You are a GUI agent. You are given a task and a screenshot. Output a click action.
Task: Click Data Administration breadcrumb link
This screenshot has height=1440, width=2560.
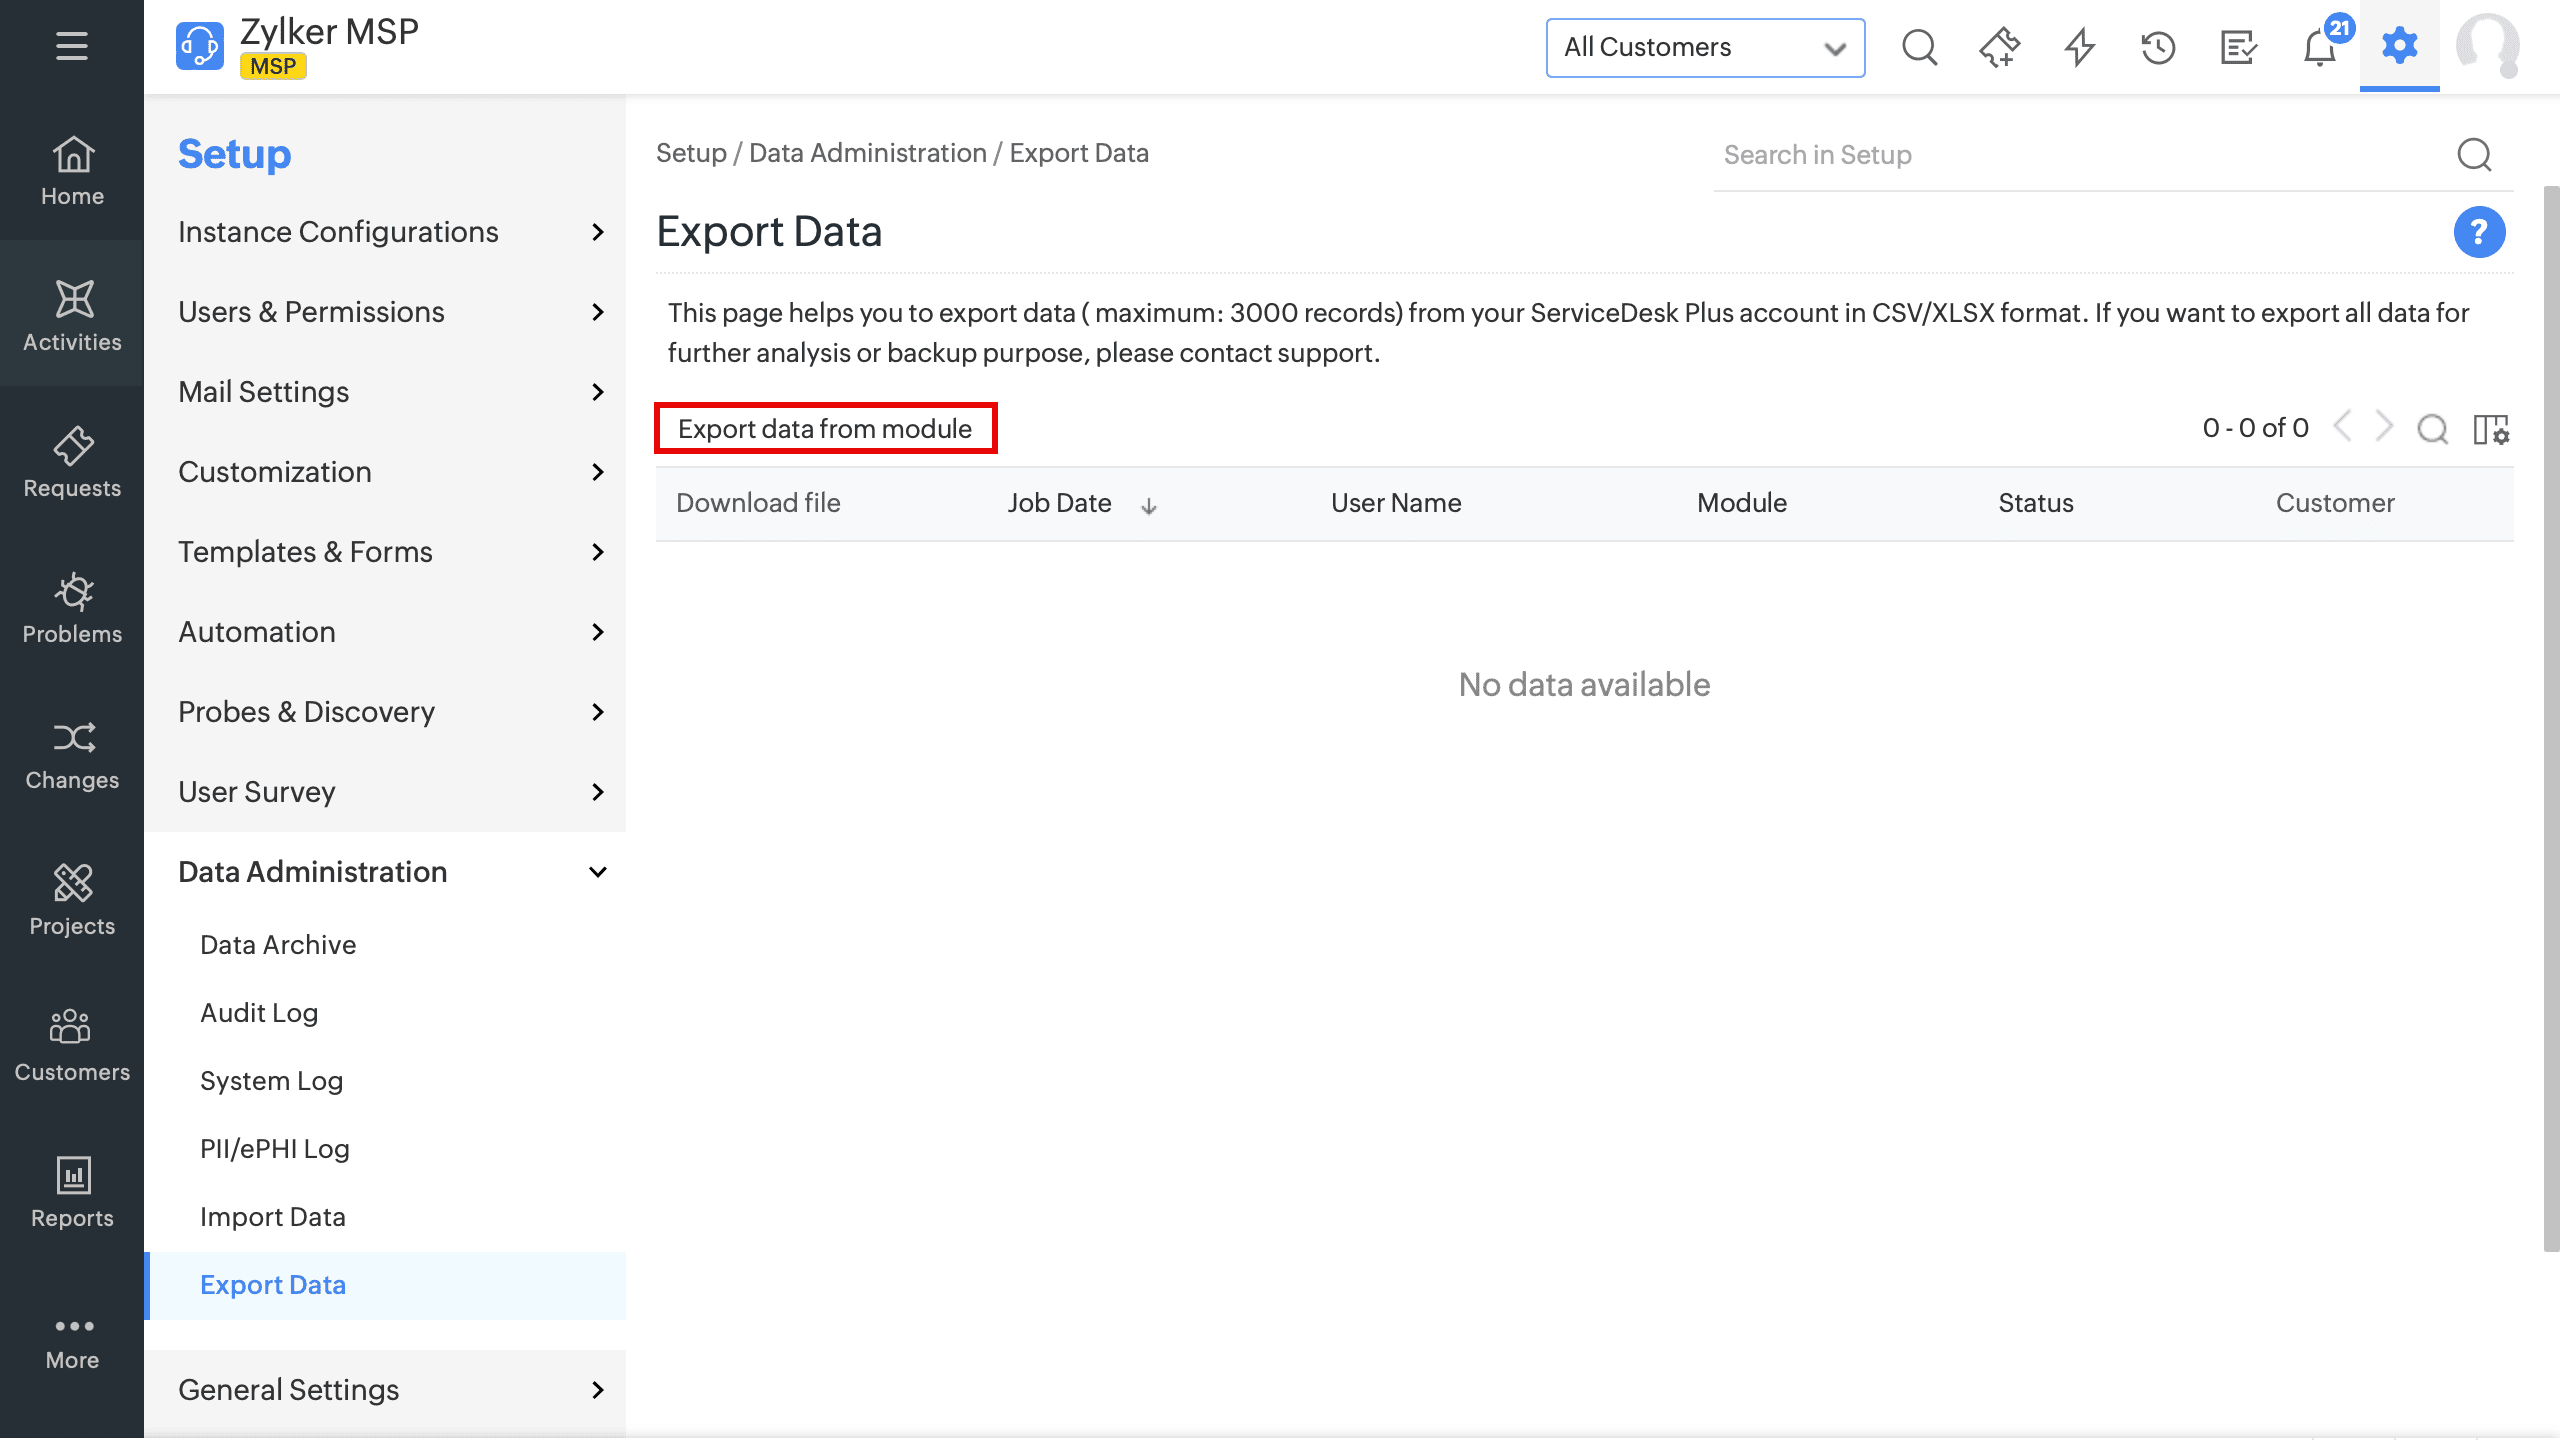click(867, 153)
